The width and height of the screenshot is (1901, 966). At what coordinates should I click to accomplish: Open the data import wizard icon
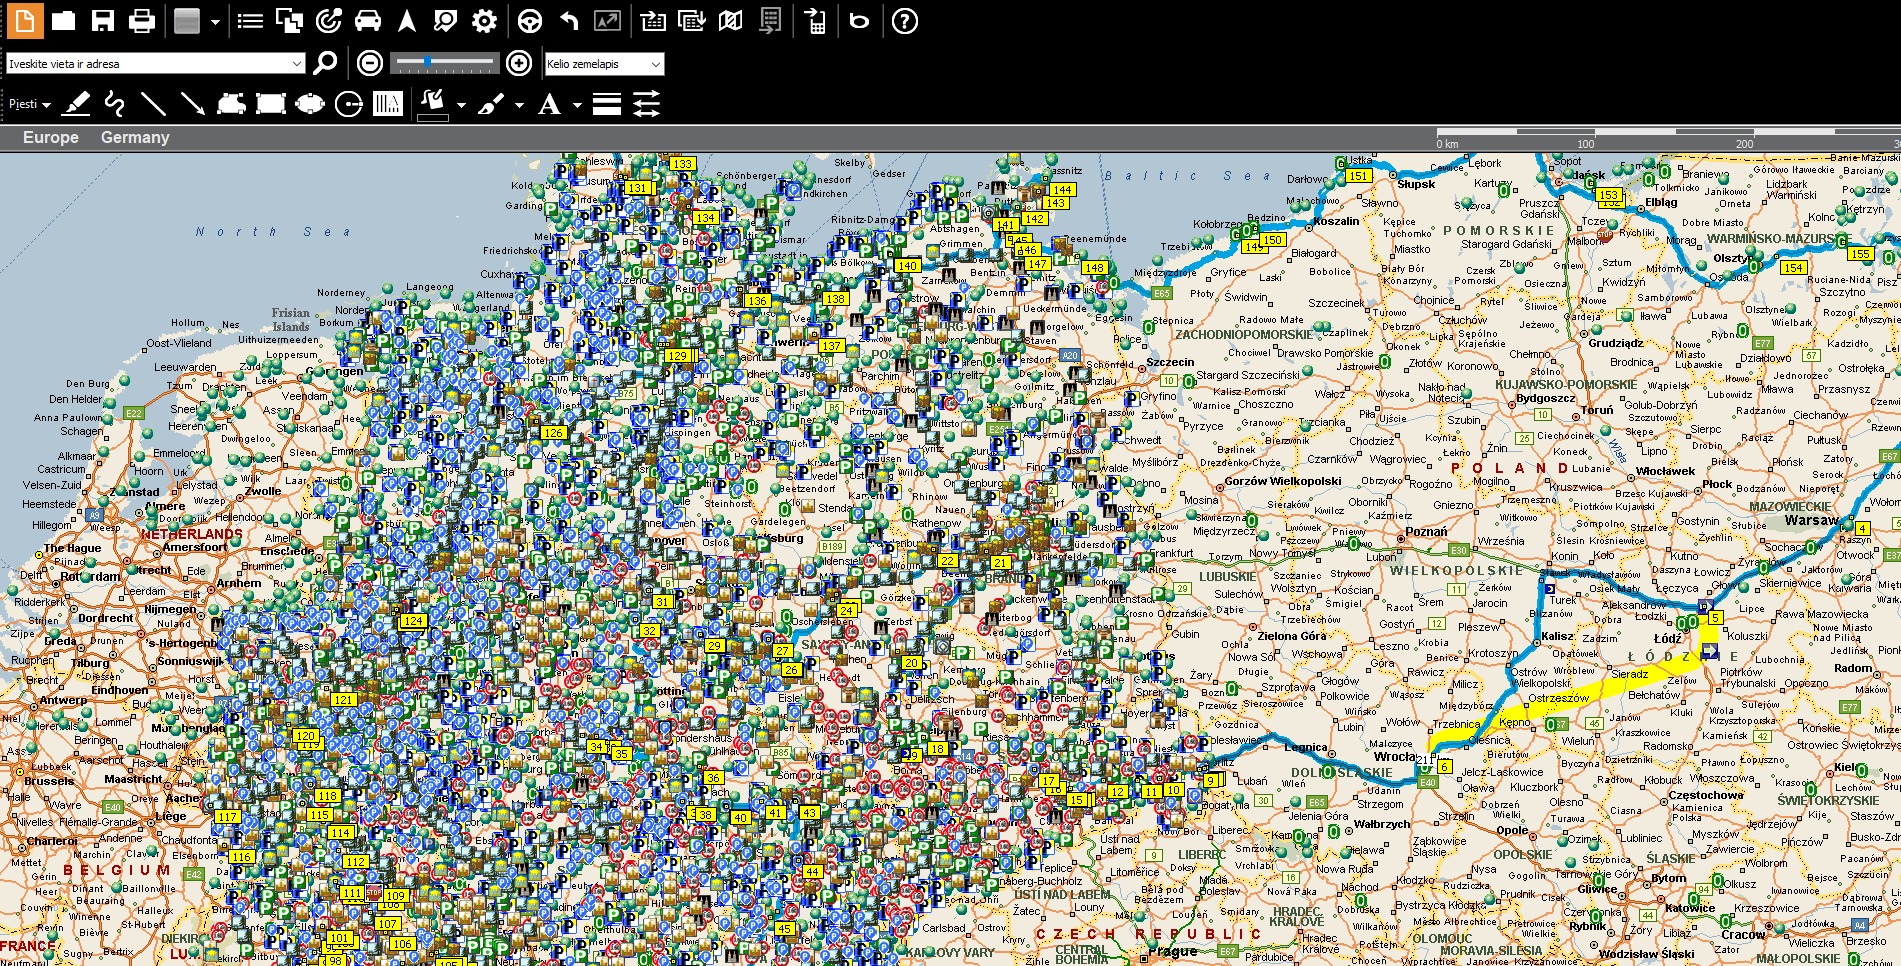653,21
